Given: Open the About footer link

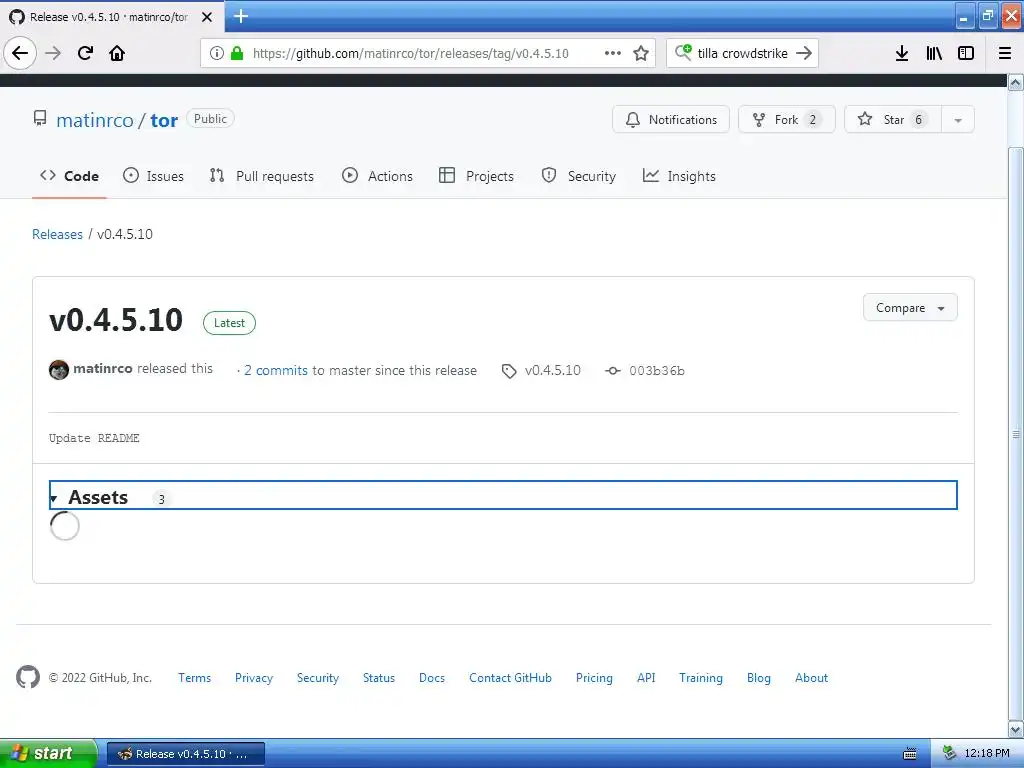Looking at the screenshot, I should pyautogui.click(x=811, y=678).
